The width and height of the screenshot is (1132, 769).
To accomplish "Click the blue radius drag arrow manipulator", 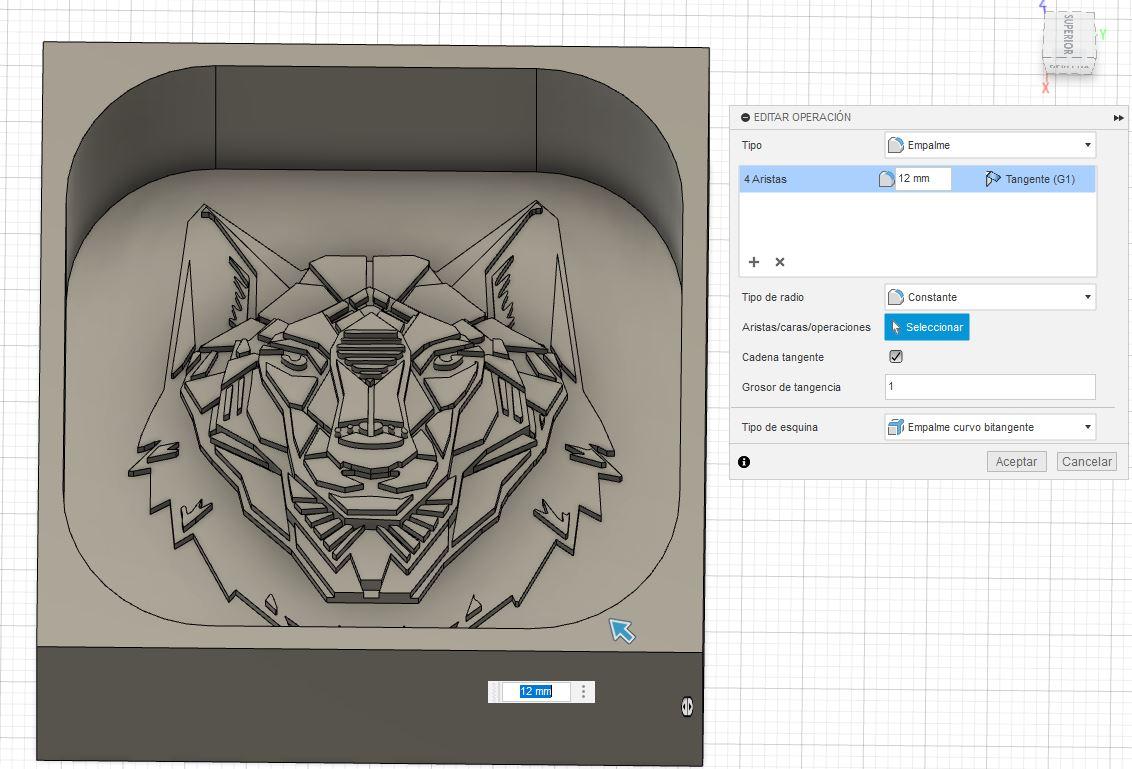I will pyautogui.click(x=622, y=630).
